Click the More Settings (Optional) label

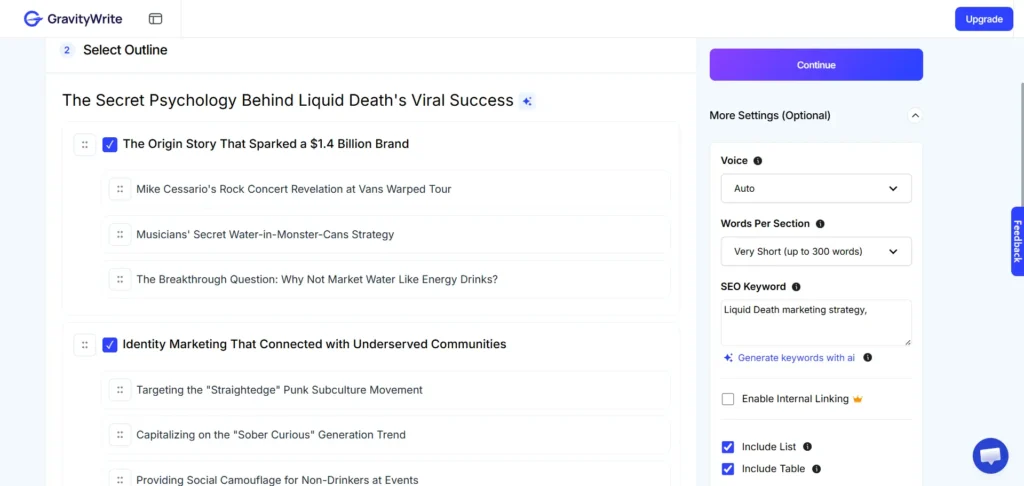coord(770,116)
